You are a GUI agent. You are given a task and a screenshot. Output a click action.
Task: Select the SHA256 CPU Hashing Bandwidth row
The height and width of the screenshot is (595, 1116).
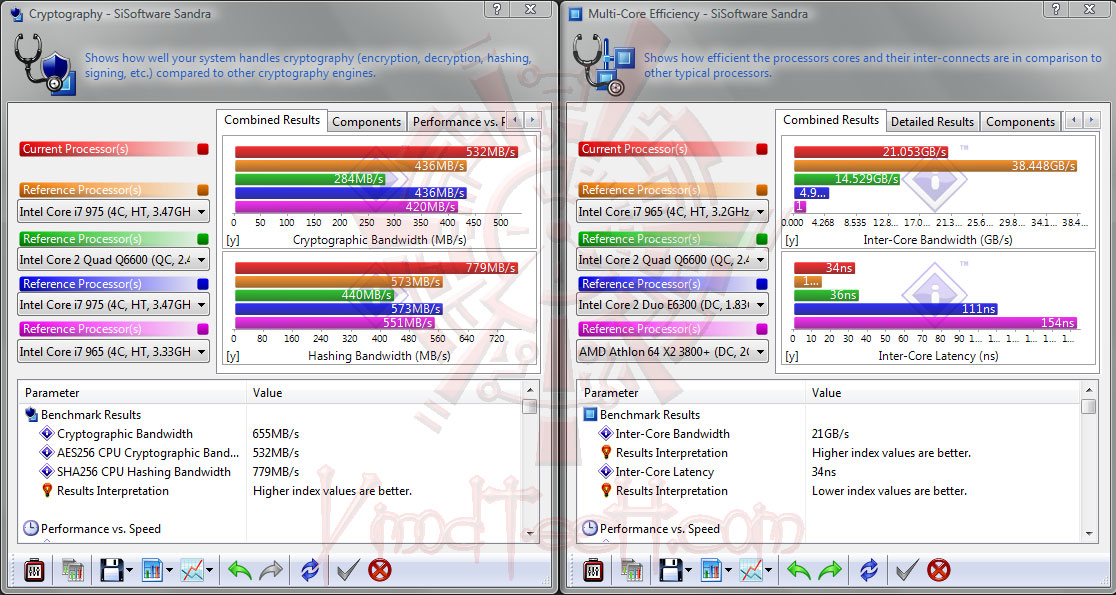pos(270,472)
